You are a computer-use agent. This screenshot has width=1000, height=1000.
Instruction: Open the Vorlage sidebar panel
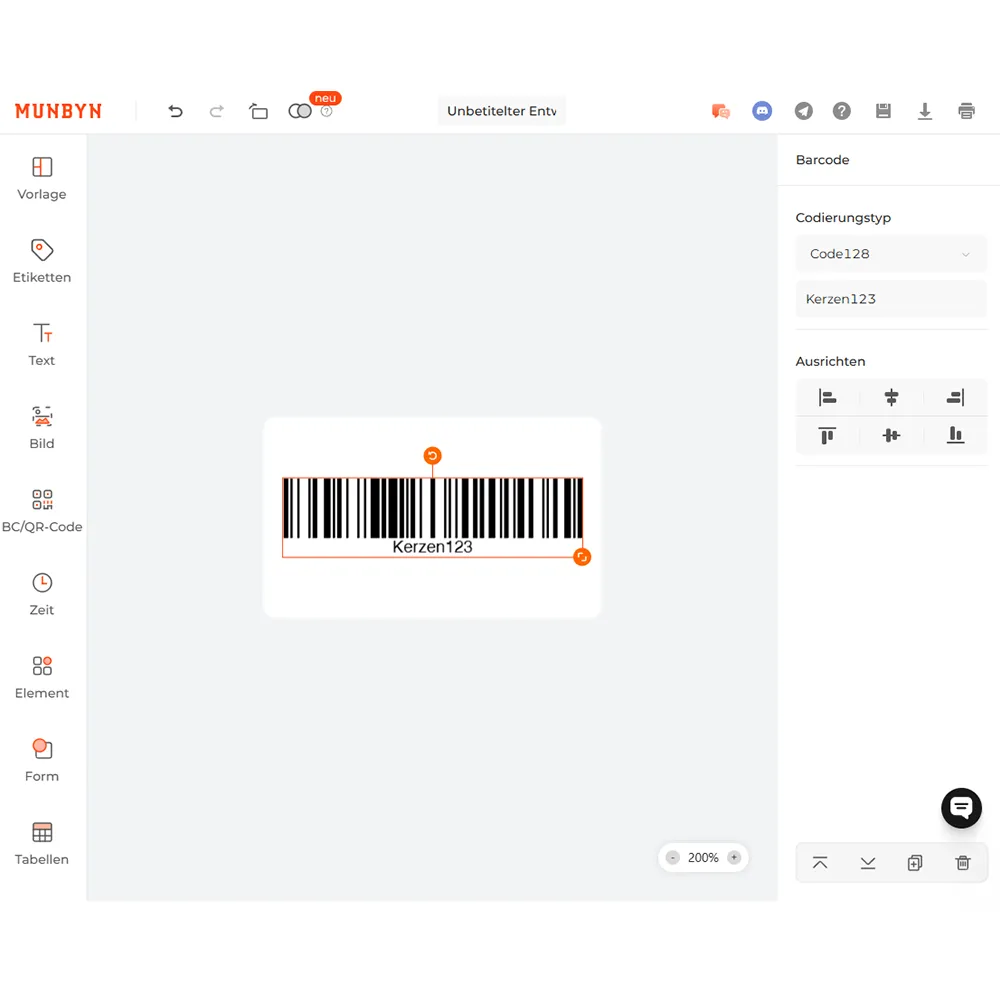pyautogui.click(x=42, y=179)
